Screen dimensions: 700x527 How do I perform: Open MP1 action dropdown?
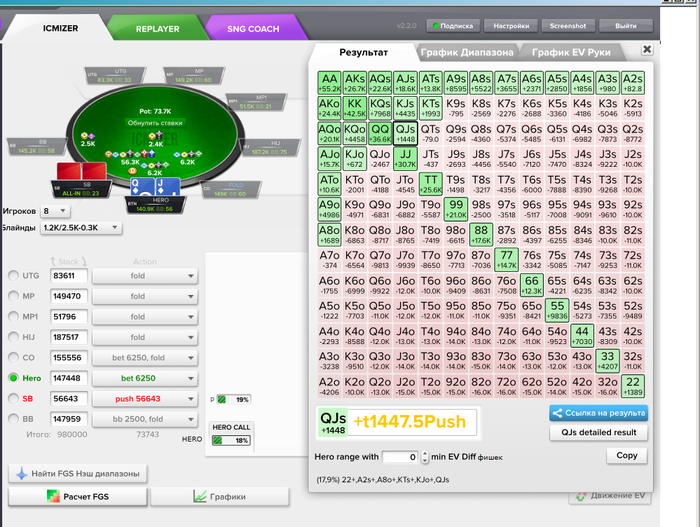(145, 317)
